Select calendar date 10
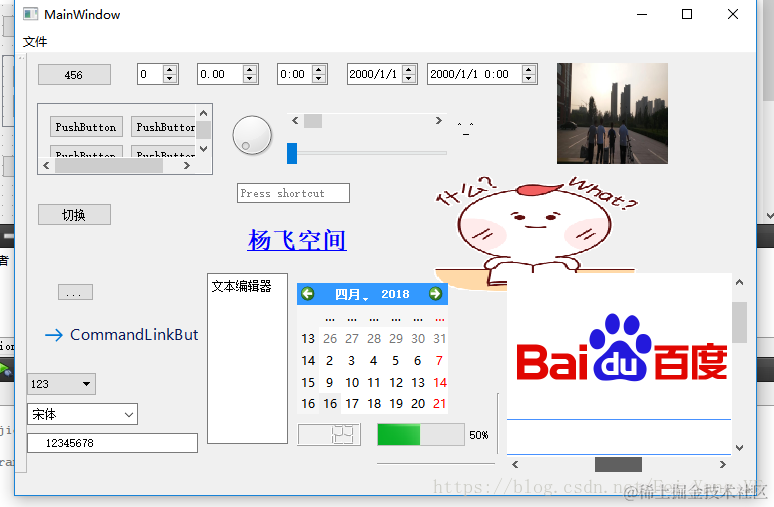 (x=352, y=383)
